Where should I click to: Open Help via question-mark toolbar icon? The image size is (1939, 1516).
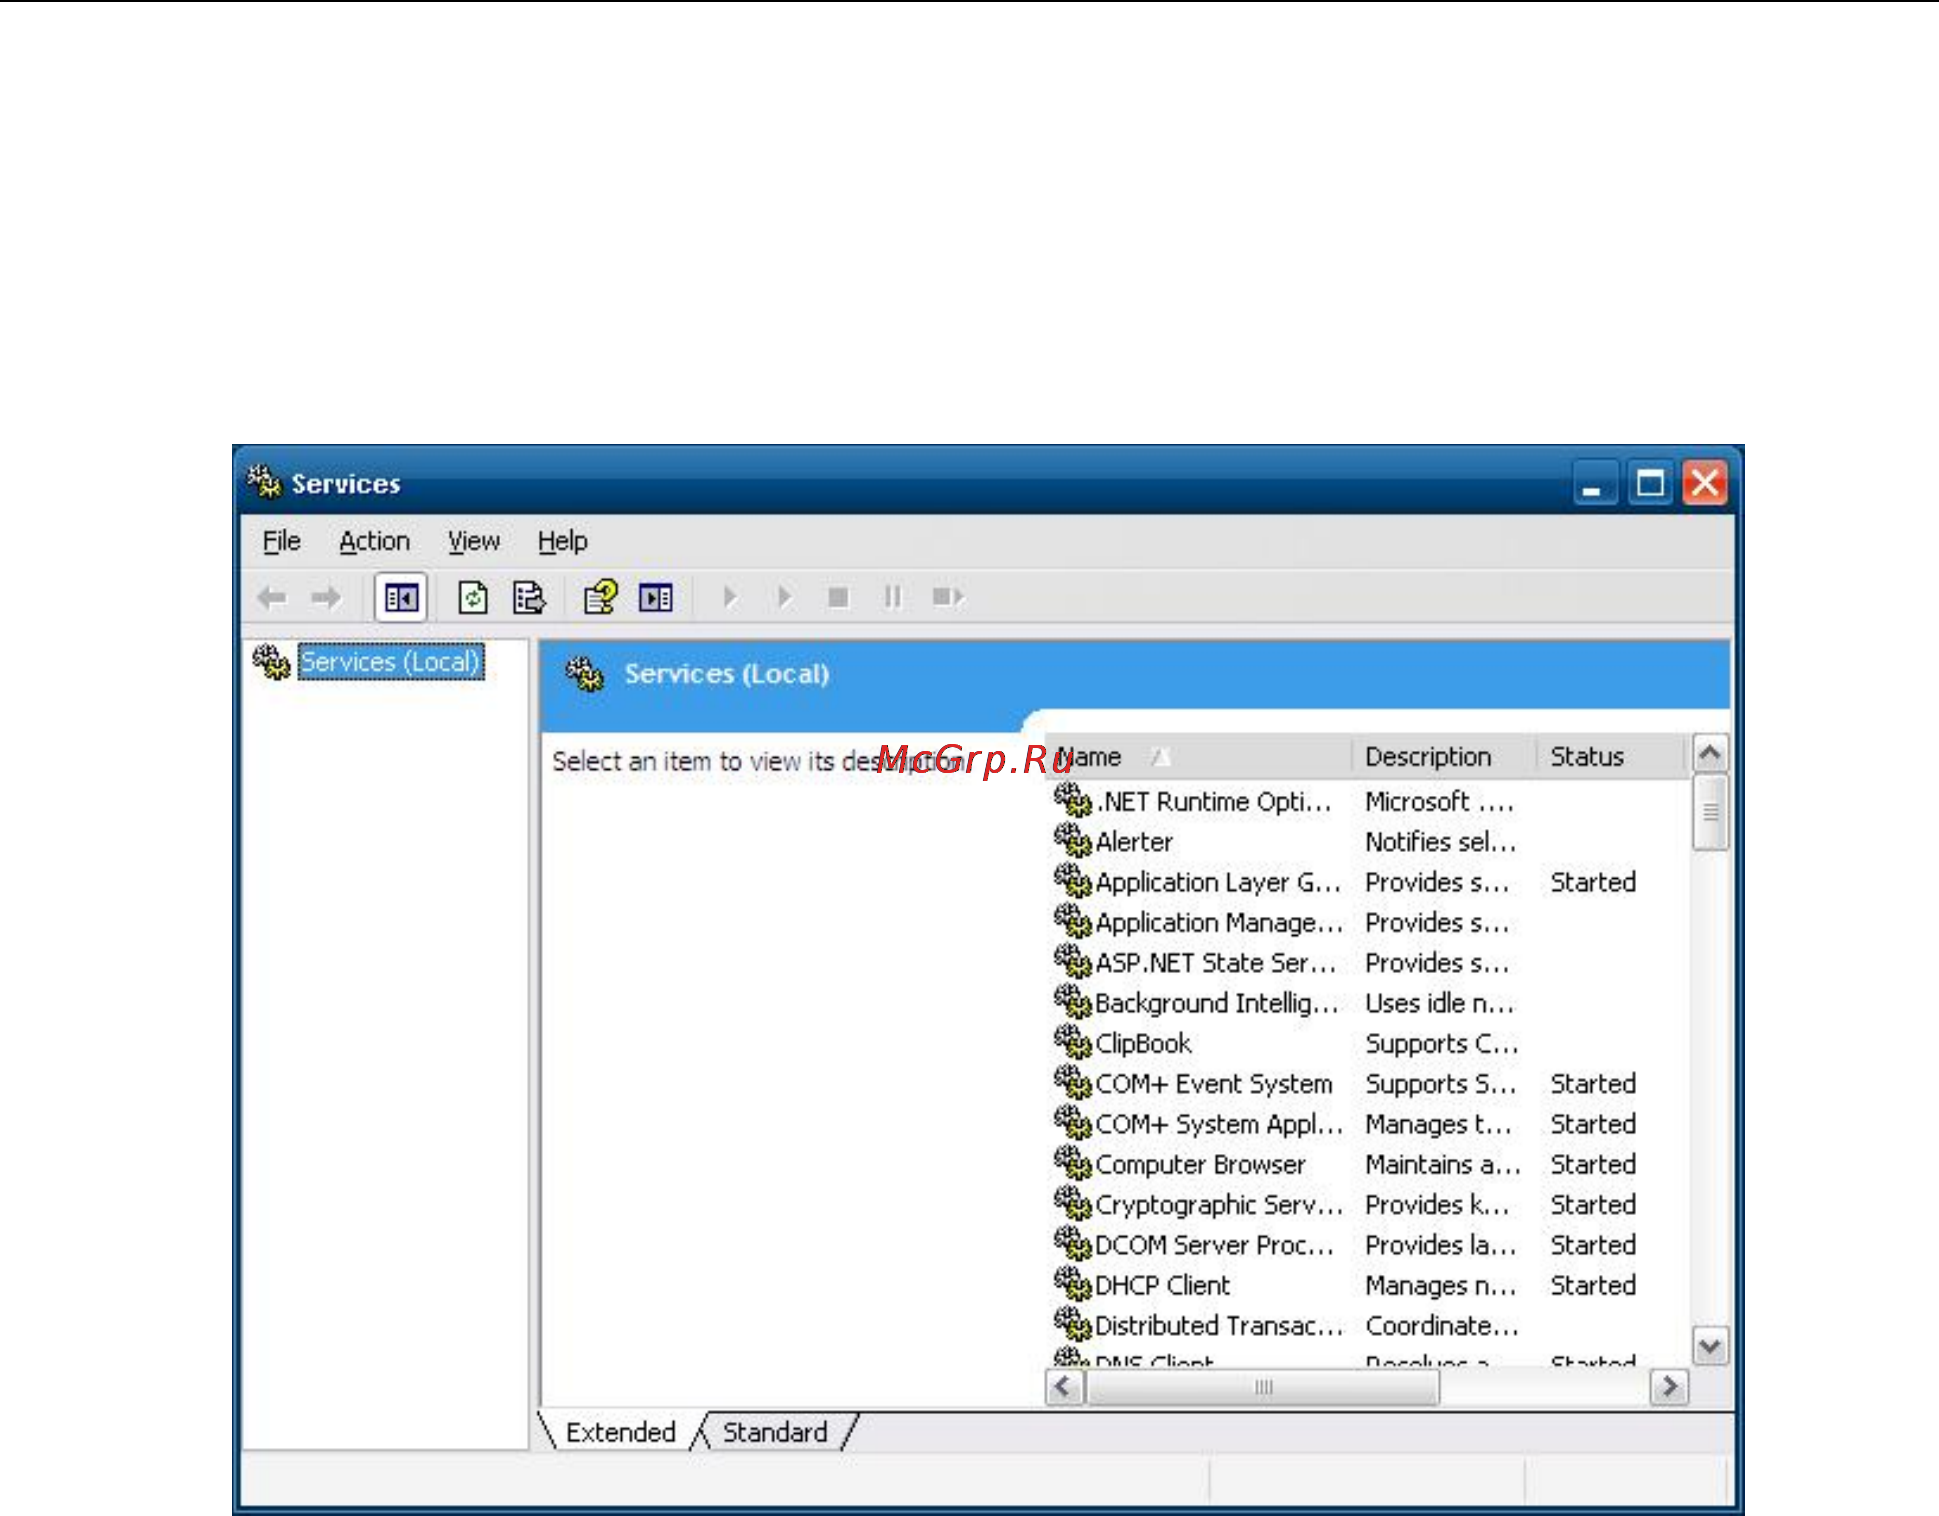click(x=600, y=598)
